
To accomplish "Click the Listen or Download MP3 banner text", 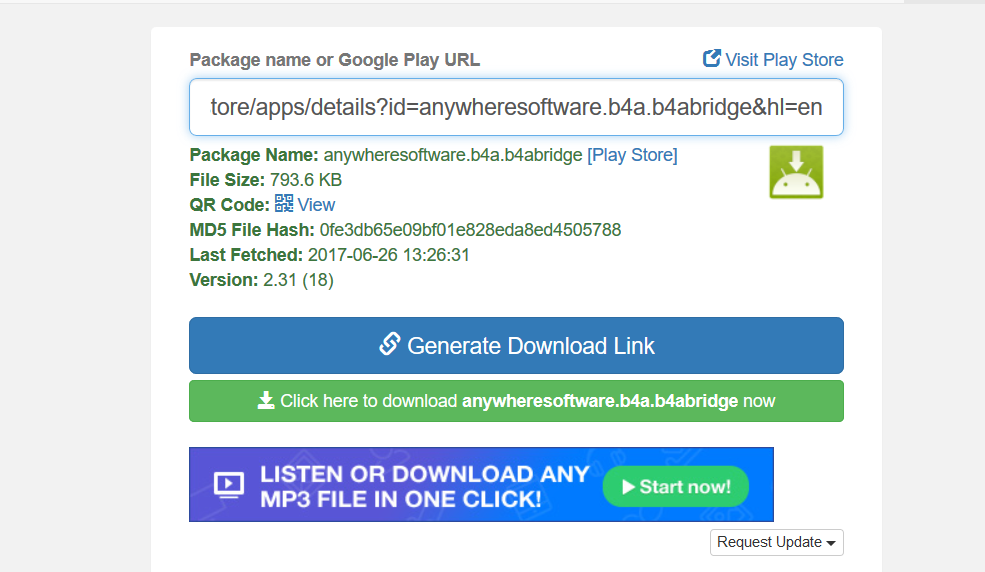I will 425,487.
